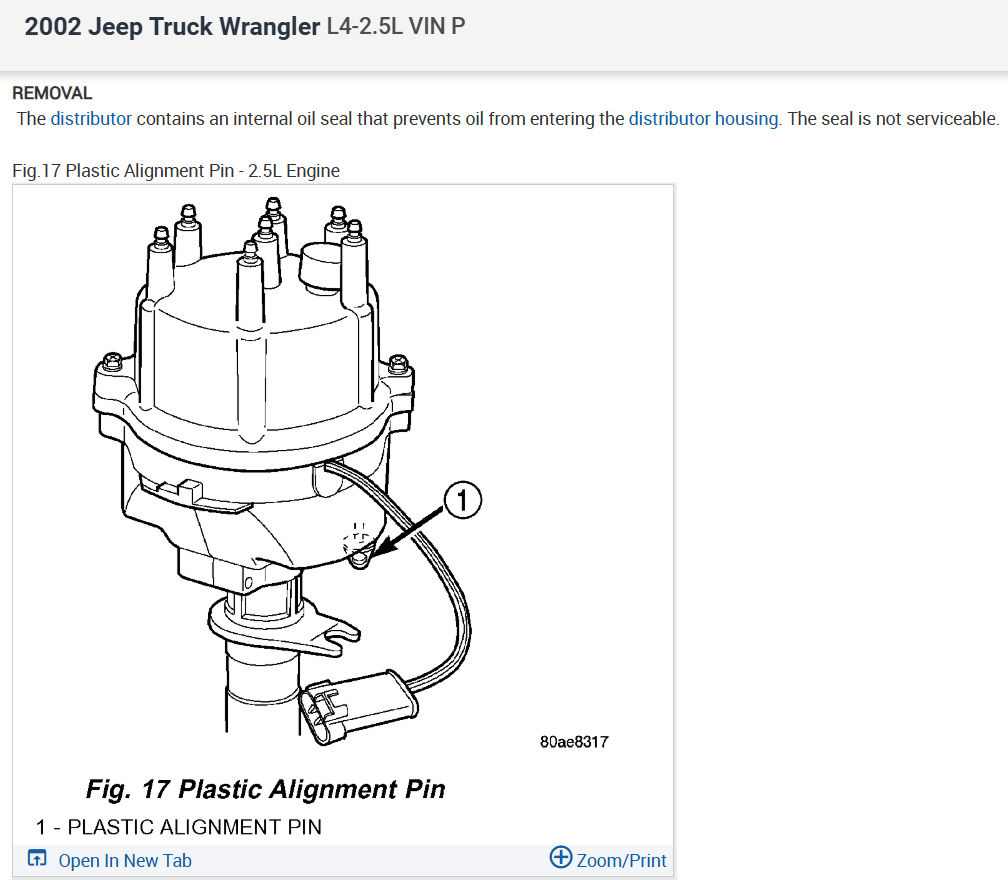This screenshot has width=1008, height=880.
Task: Click the Zoom/Print plus icon
Action: [x=561, y=857]
